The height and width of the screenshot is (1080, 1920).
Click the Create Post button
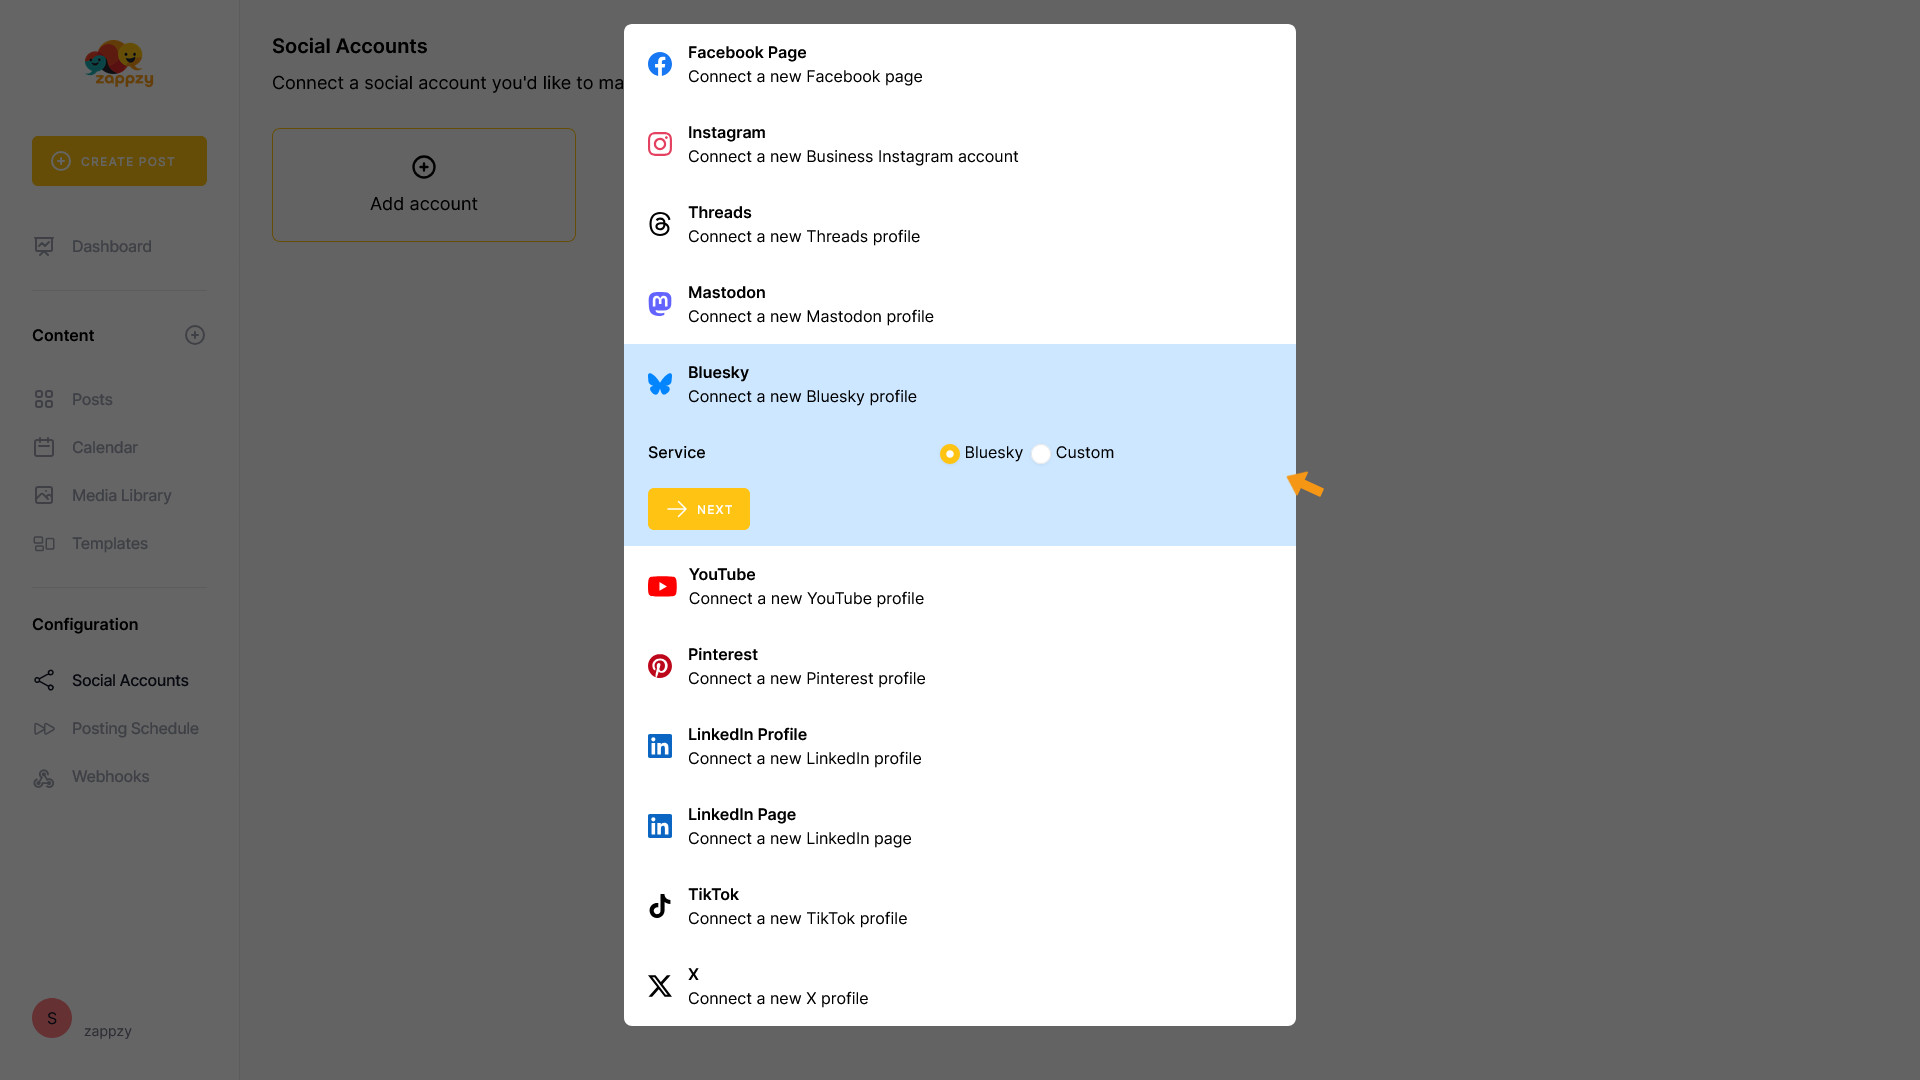click(119, 161)
